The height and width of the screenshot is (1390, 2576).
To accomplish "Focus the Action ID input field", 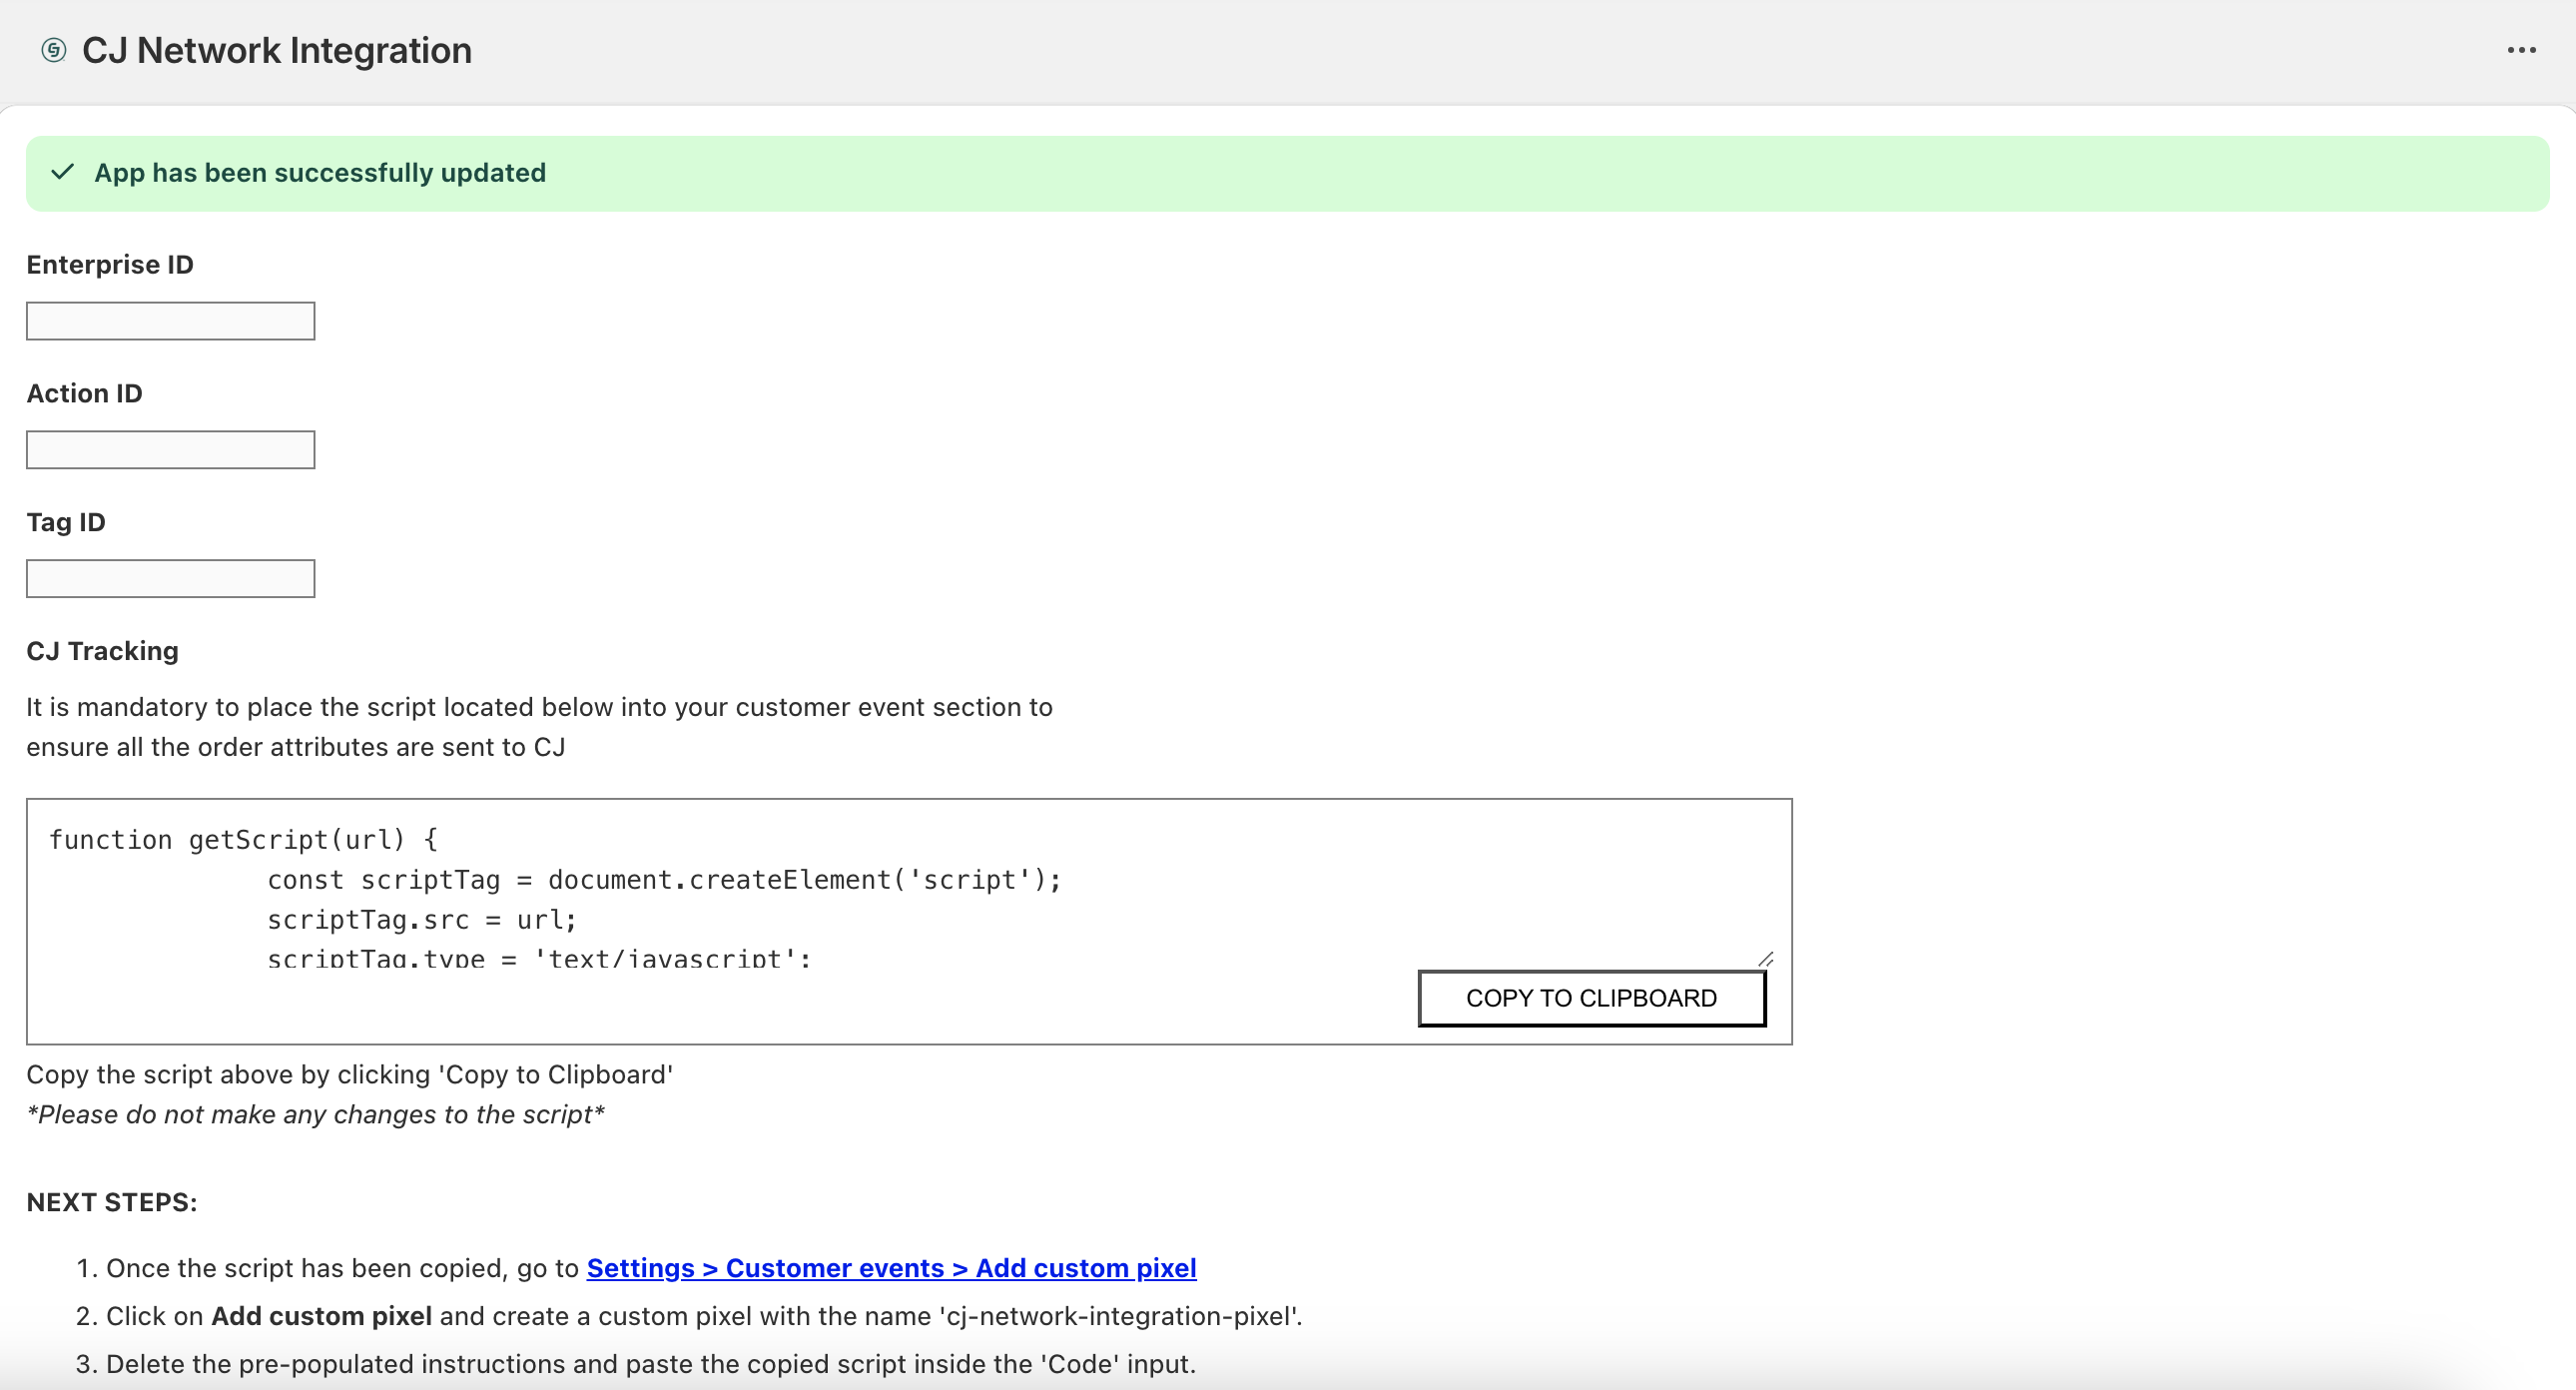I will tap(170, 450).
